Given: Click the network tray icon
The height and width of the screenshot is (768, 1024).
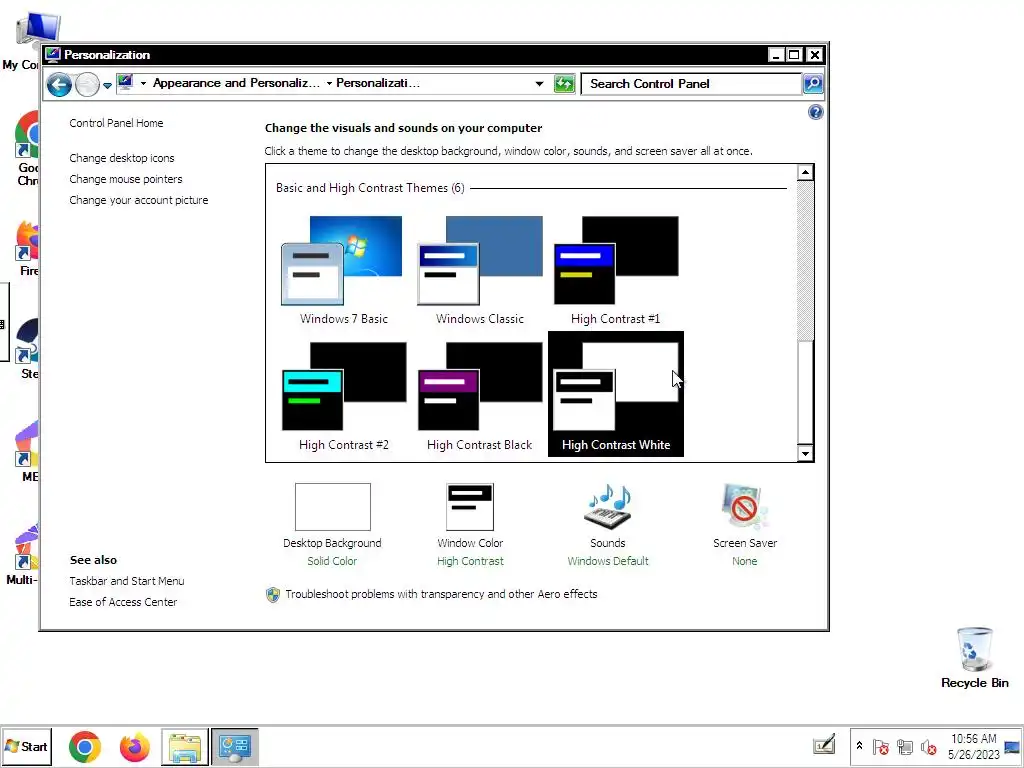Looking at the screenshot, I should pos(904,746).
